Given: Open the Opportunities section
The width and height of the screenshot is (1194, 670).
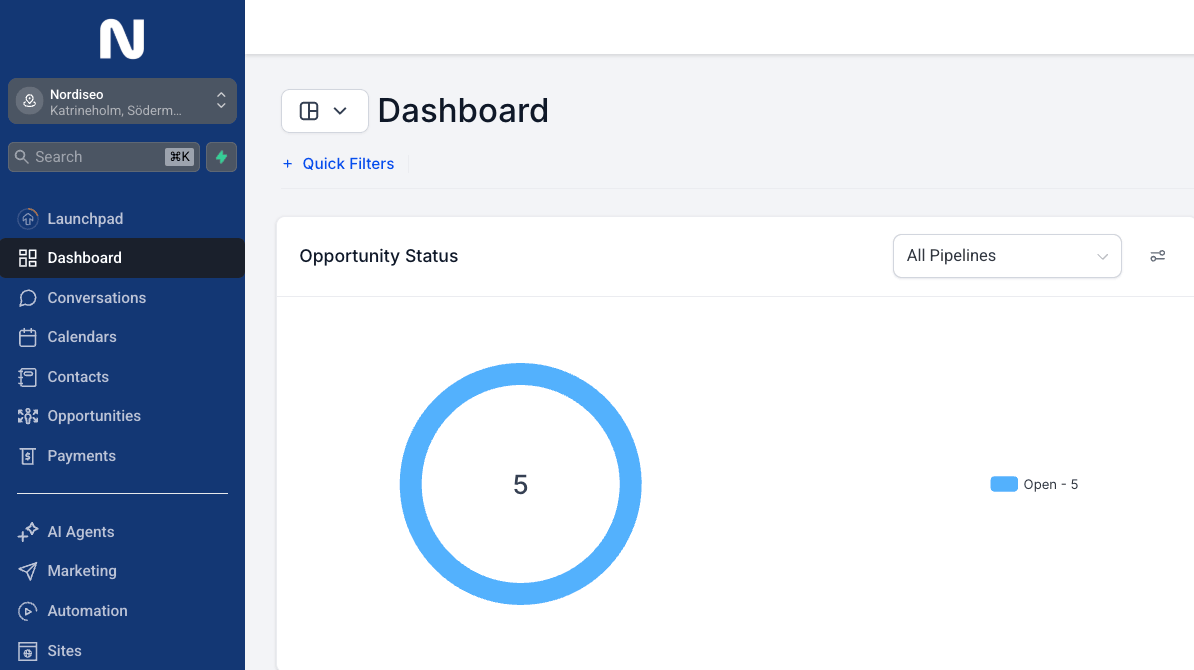Looking at the screenshot, I should [94, 416].
